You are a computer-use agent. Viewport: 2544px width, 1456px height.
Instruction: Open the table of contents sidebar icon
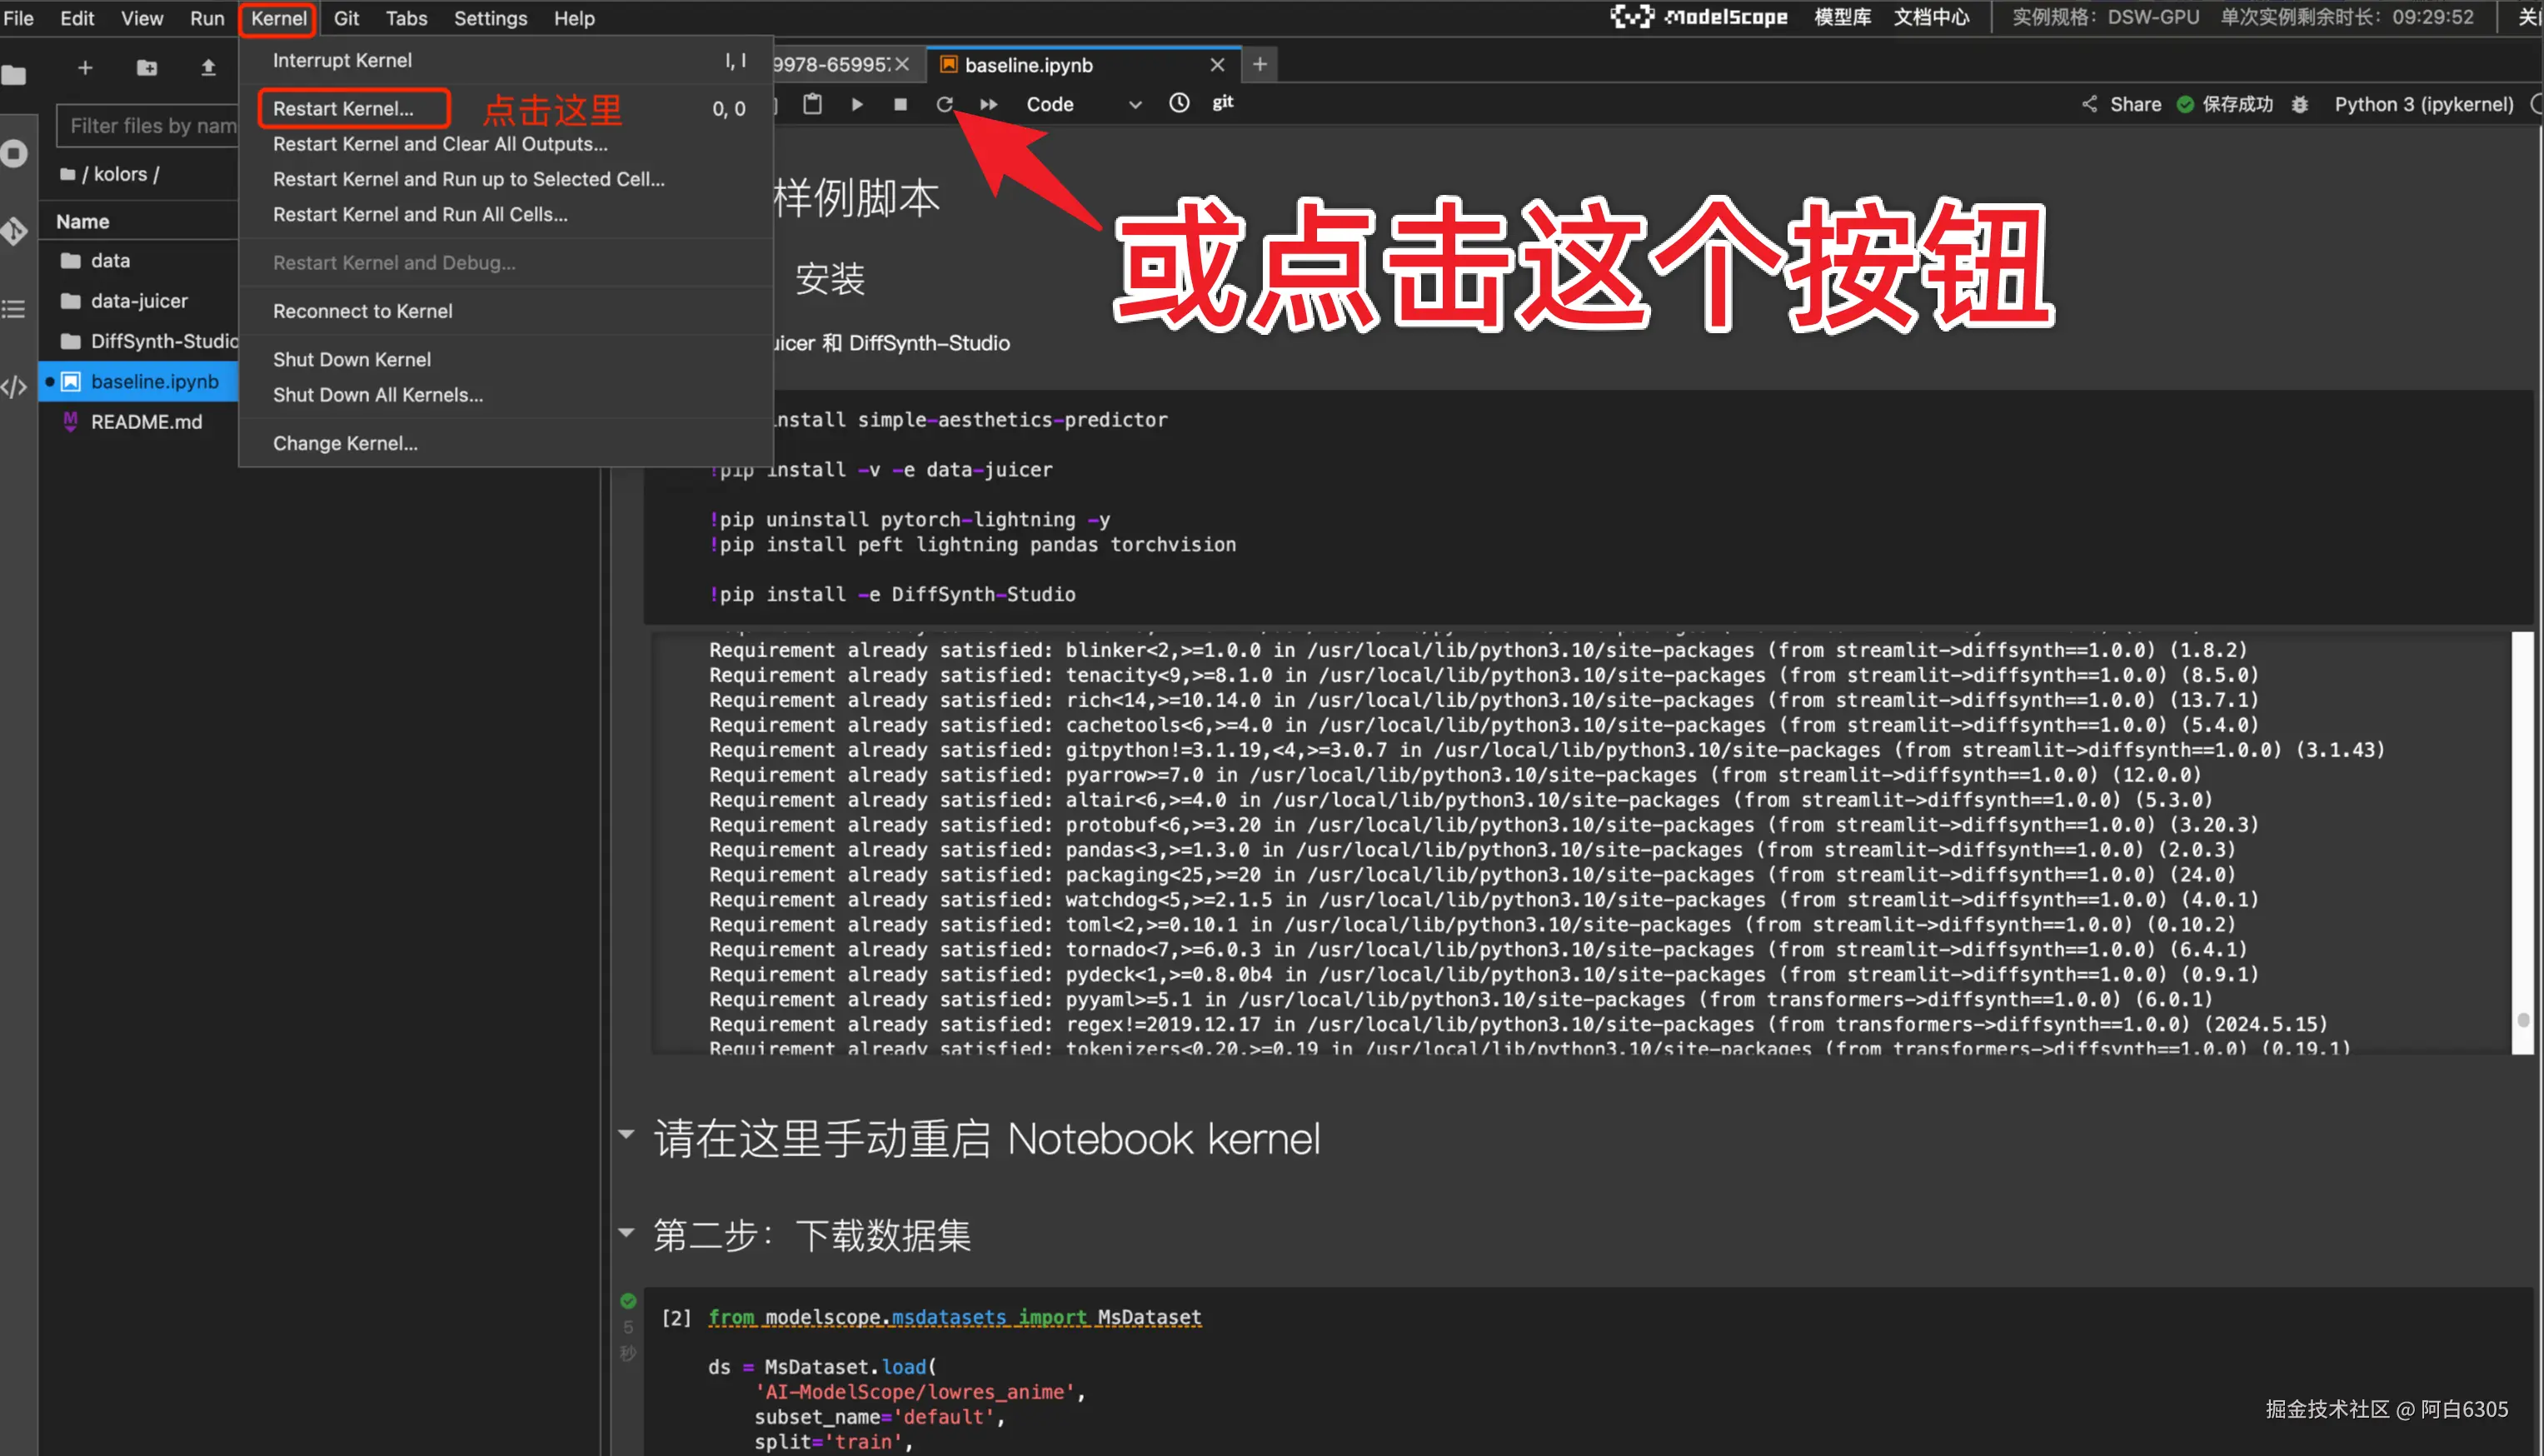click(14, 309)
